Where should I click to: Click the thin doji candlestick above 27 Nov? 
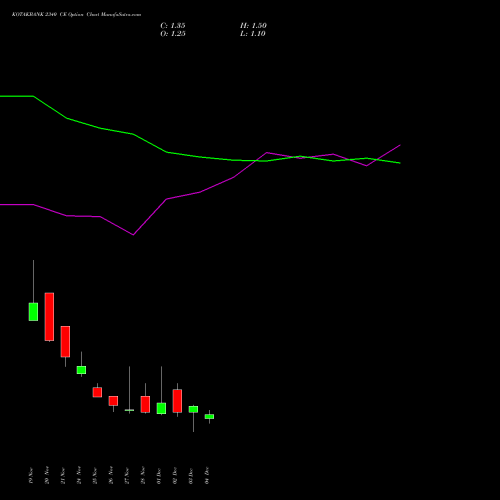pos(129,410)
